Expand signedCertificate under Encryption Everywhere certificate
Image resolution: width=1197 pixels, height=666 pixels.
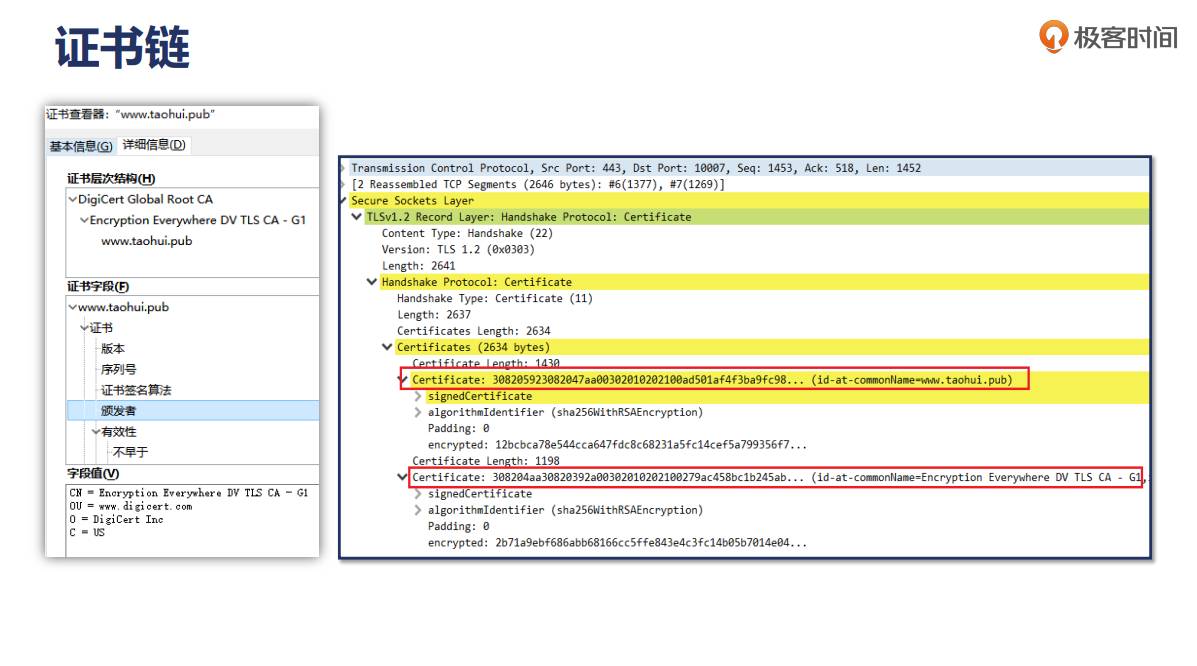click(x=418, y=493)
